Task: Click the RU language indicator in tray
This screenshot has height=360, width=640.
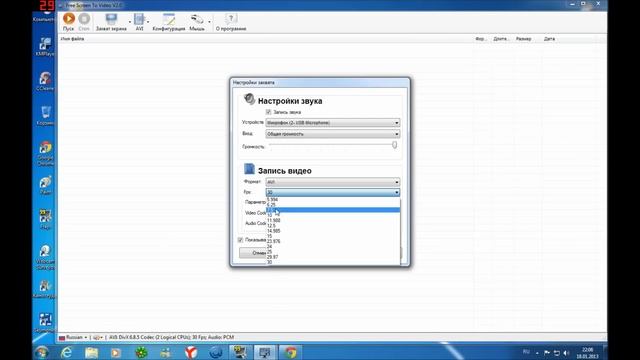Action: [x=526, y=352]
